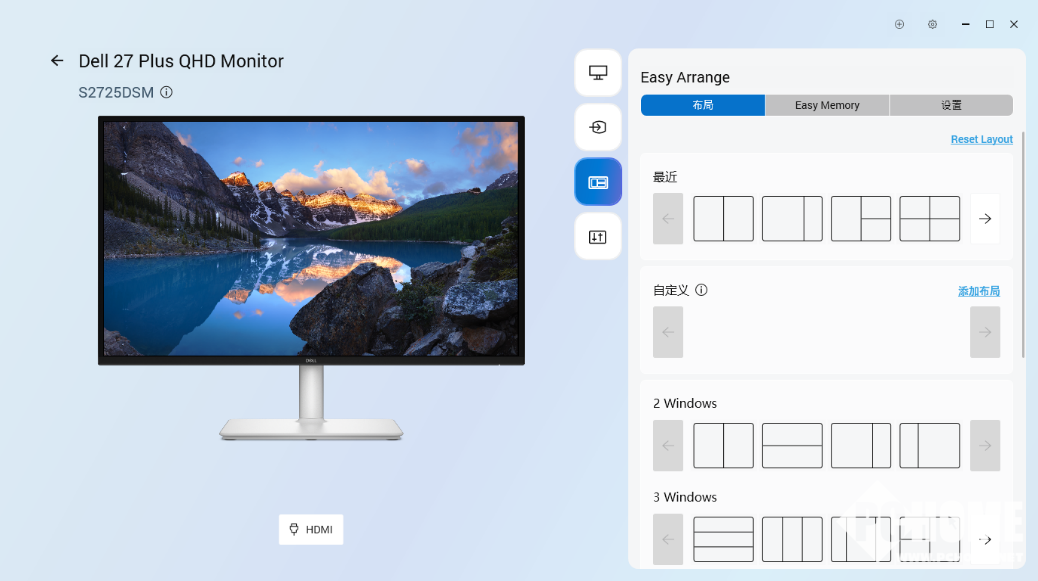
Task: Click the next arrow in 3 Windows row
Action: [985, 539]
